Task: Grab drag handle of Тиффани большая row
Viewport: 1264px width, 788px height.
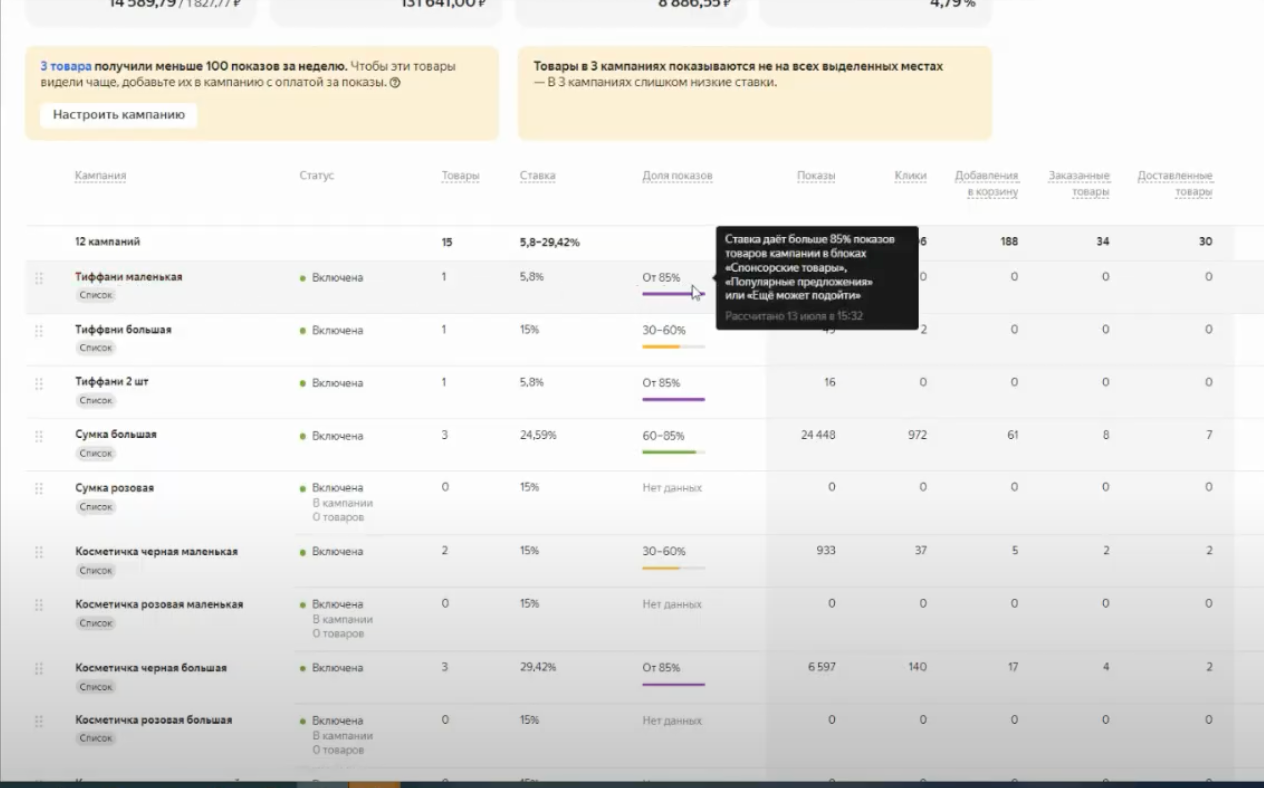Action: (x=39, y=331)
